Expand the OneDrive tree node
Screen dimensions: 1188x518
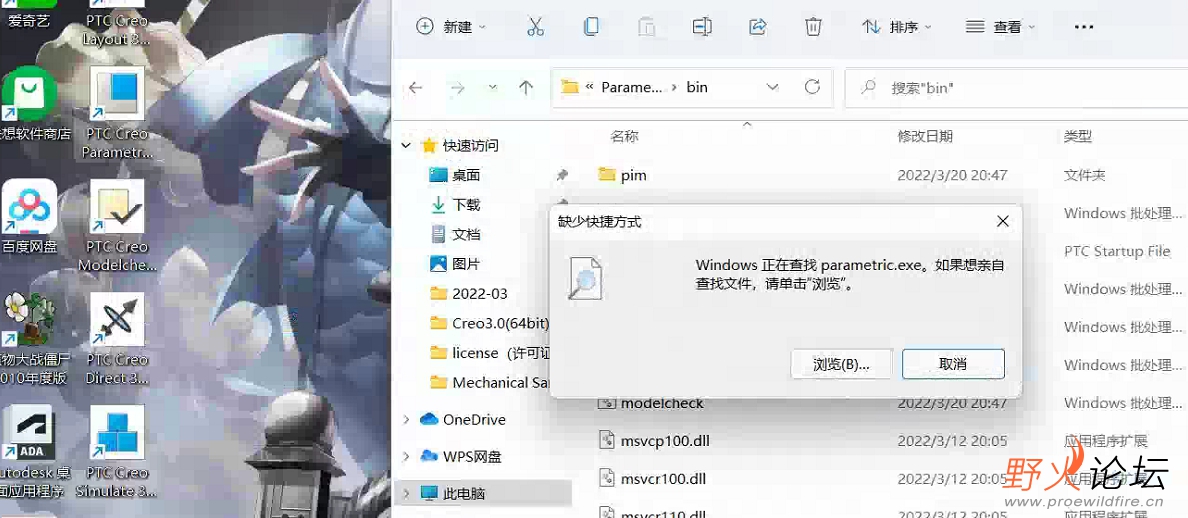pyautogui.click(x=406, y=420)
